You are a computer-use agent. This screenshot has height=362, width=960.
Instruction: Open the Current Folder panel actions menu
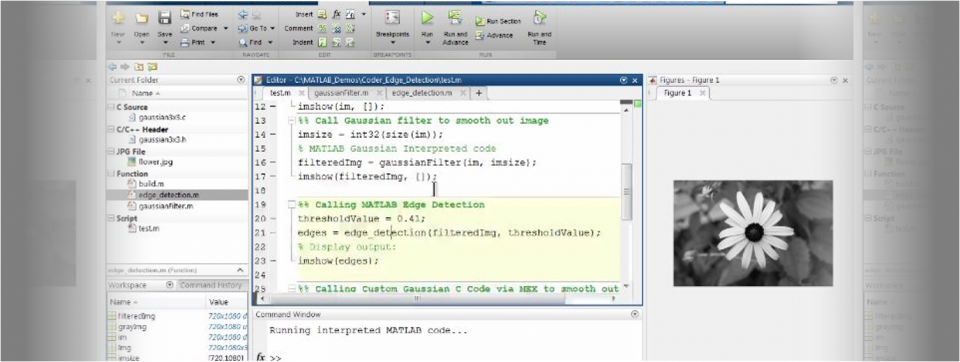241,80
